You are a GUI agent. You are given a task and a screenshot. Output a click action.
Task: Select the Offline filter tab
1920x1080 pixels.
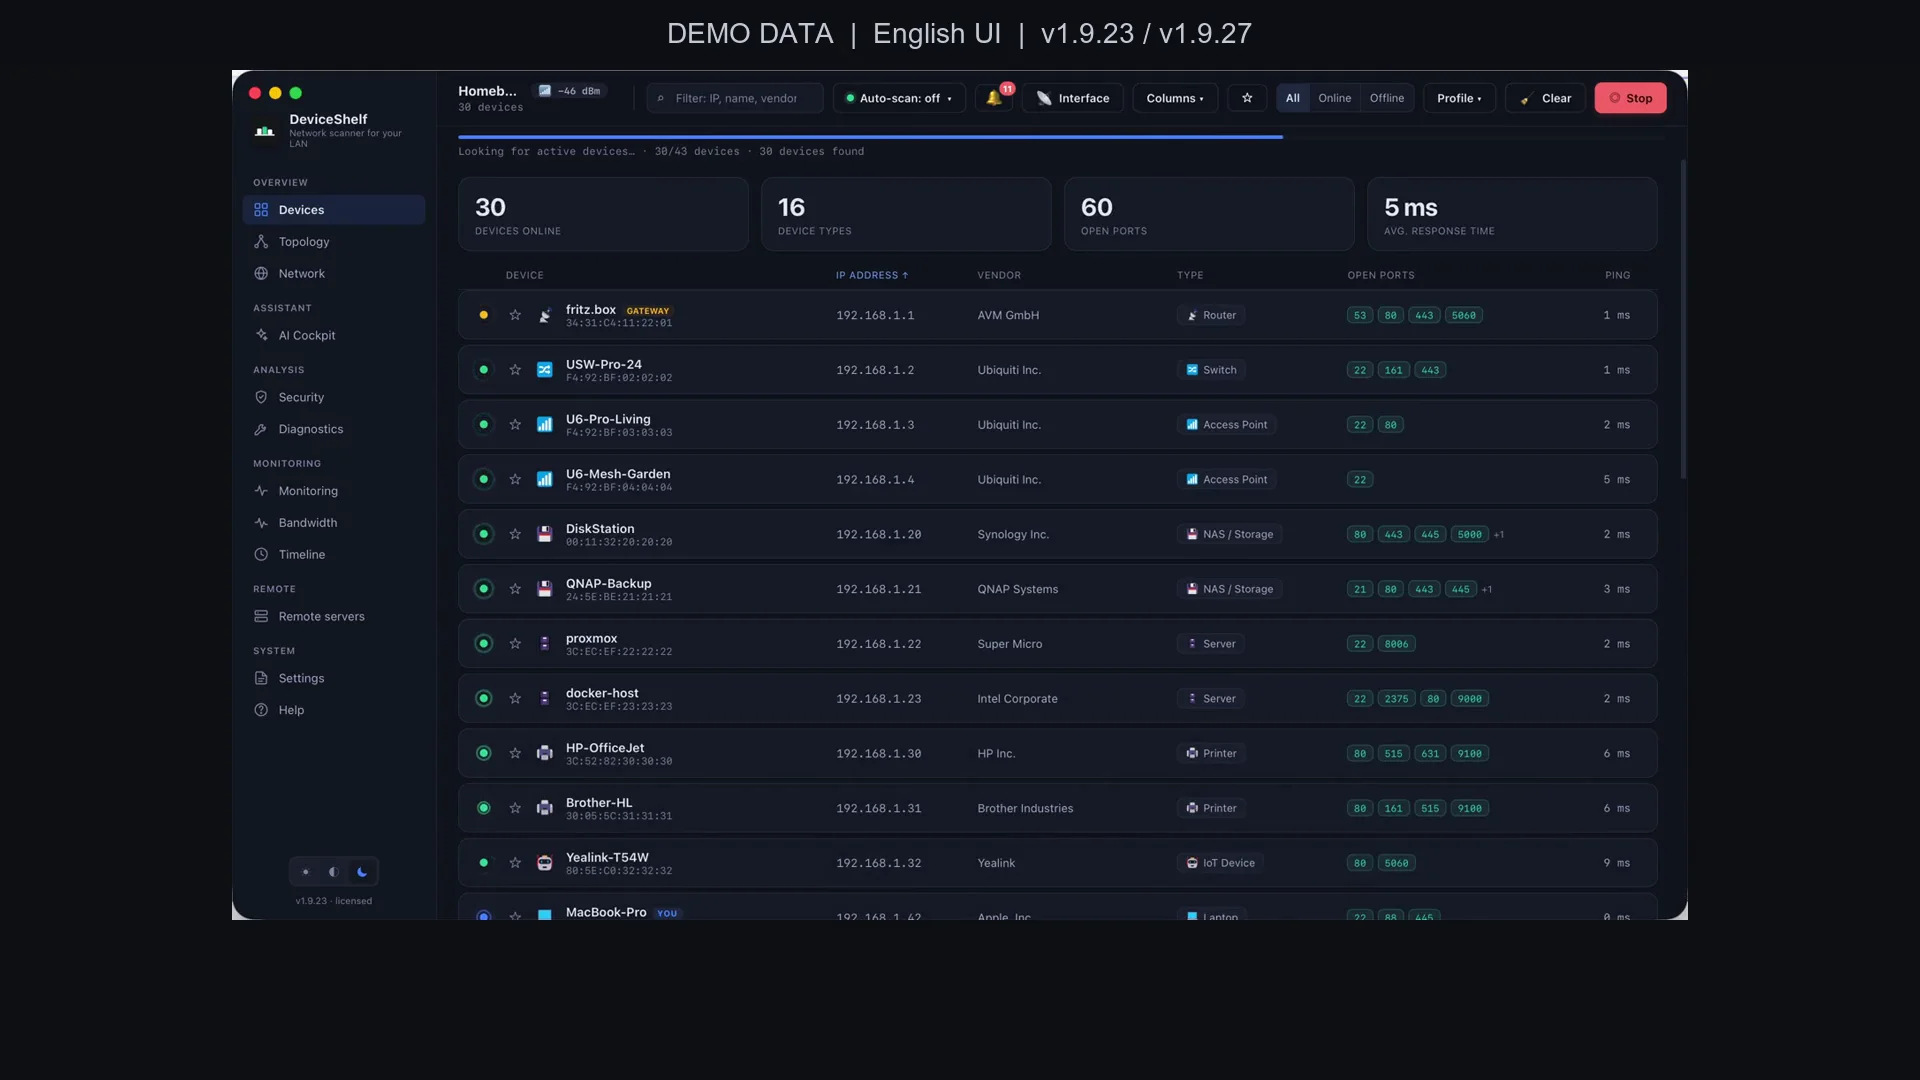1386,98
